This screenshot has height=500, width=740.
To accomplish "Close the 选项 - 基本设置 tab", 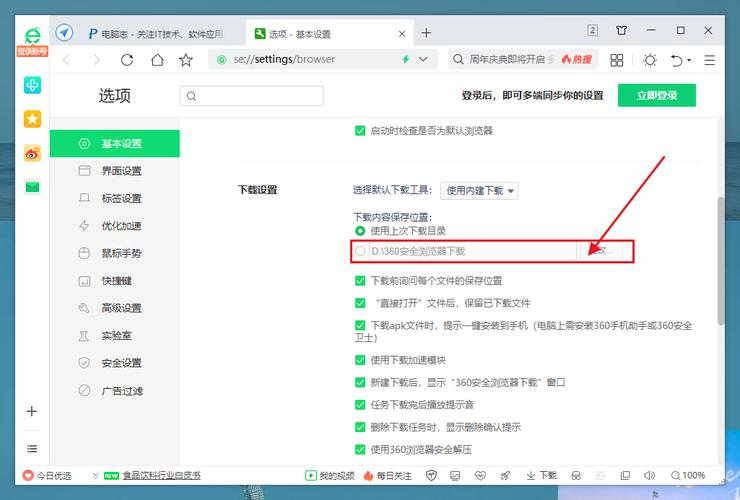I will coord(402,34).
